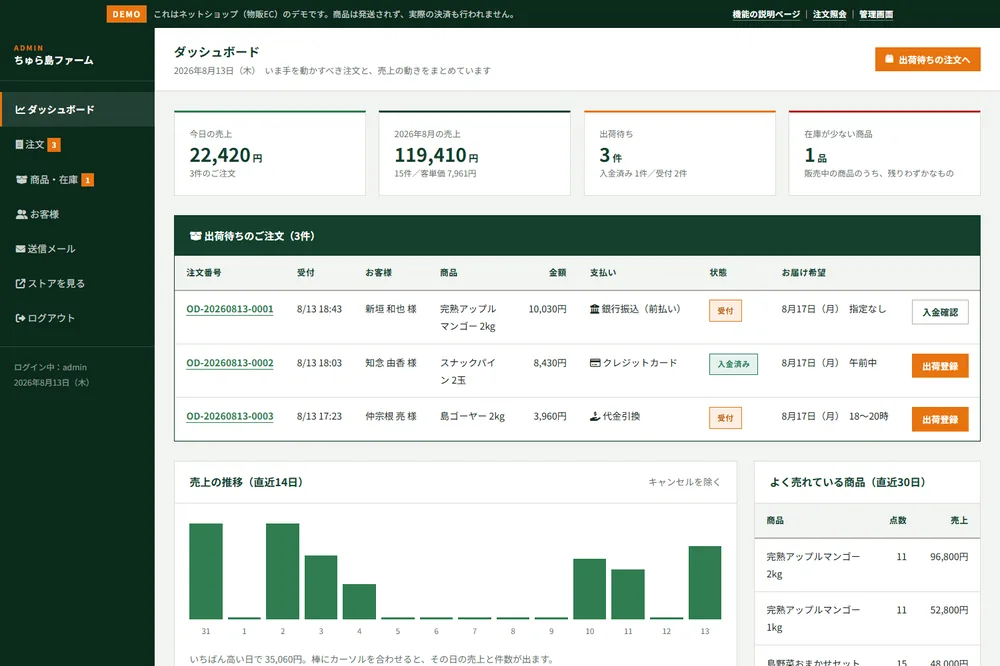Click the 今日の売上 22,420円 card

pyautogui.click(x=270, y=153)
